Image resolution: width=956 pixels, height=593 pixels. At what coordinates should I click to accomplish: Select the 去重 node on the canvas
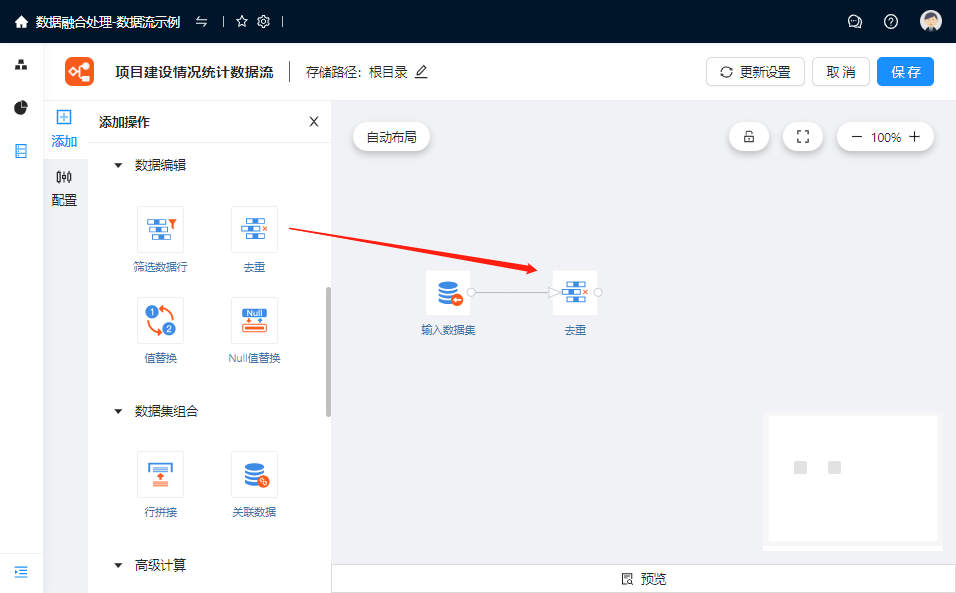(x=575, y=293)
